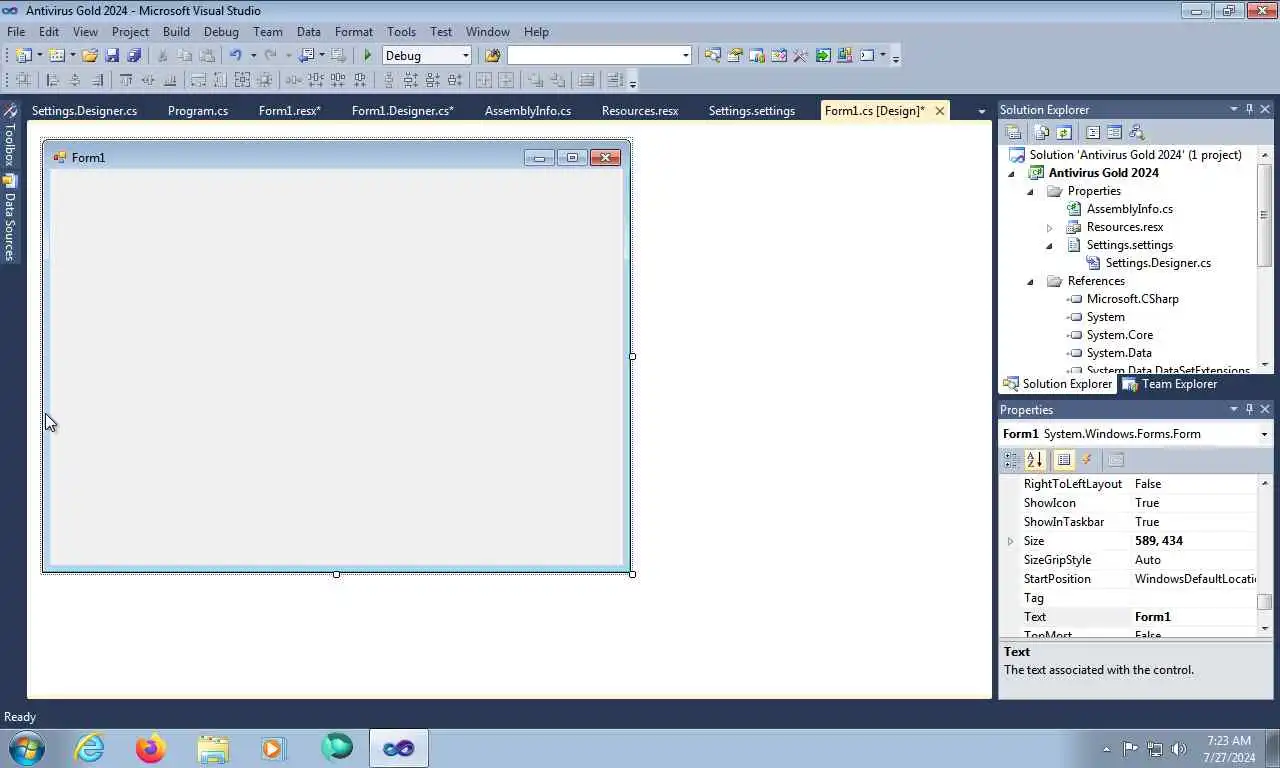Click the Refresh icon in Solution Explorer
The height and width of the screenshot is (768, 1280).
1064,132
